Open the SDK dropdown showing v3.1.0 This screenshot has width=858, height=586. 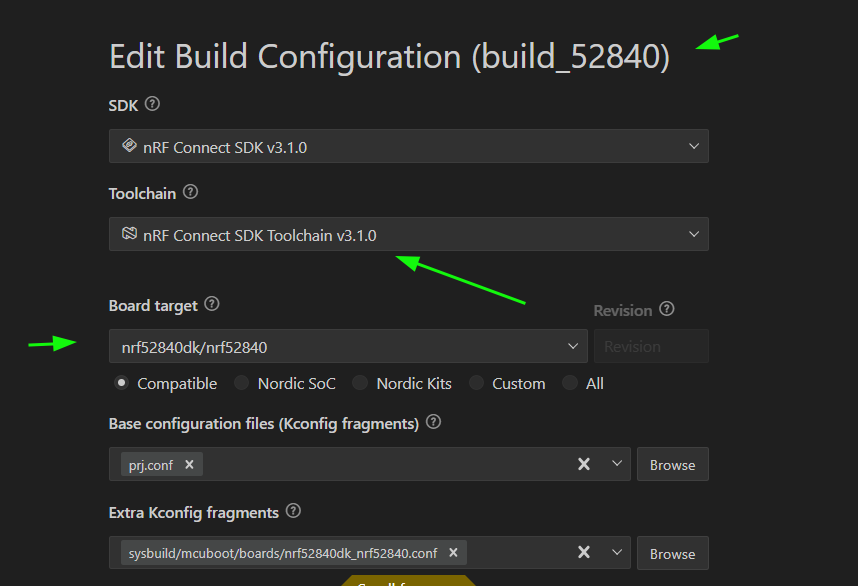coord(409,146)
